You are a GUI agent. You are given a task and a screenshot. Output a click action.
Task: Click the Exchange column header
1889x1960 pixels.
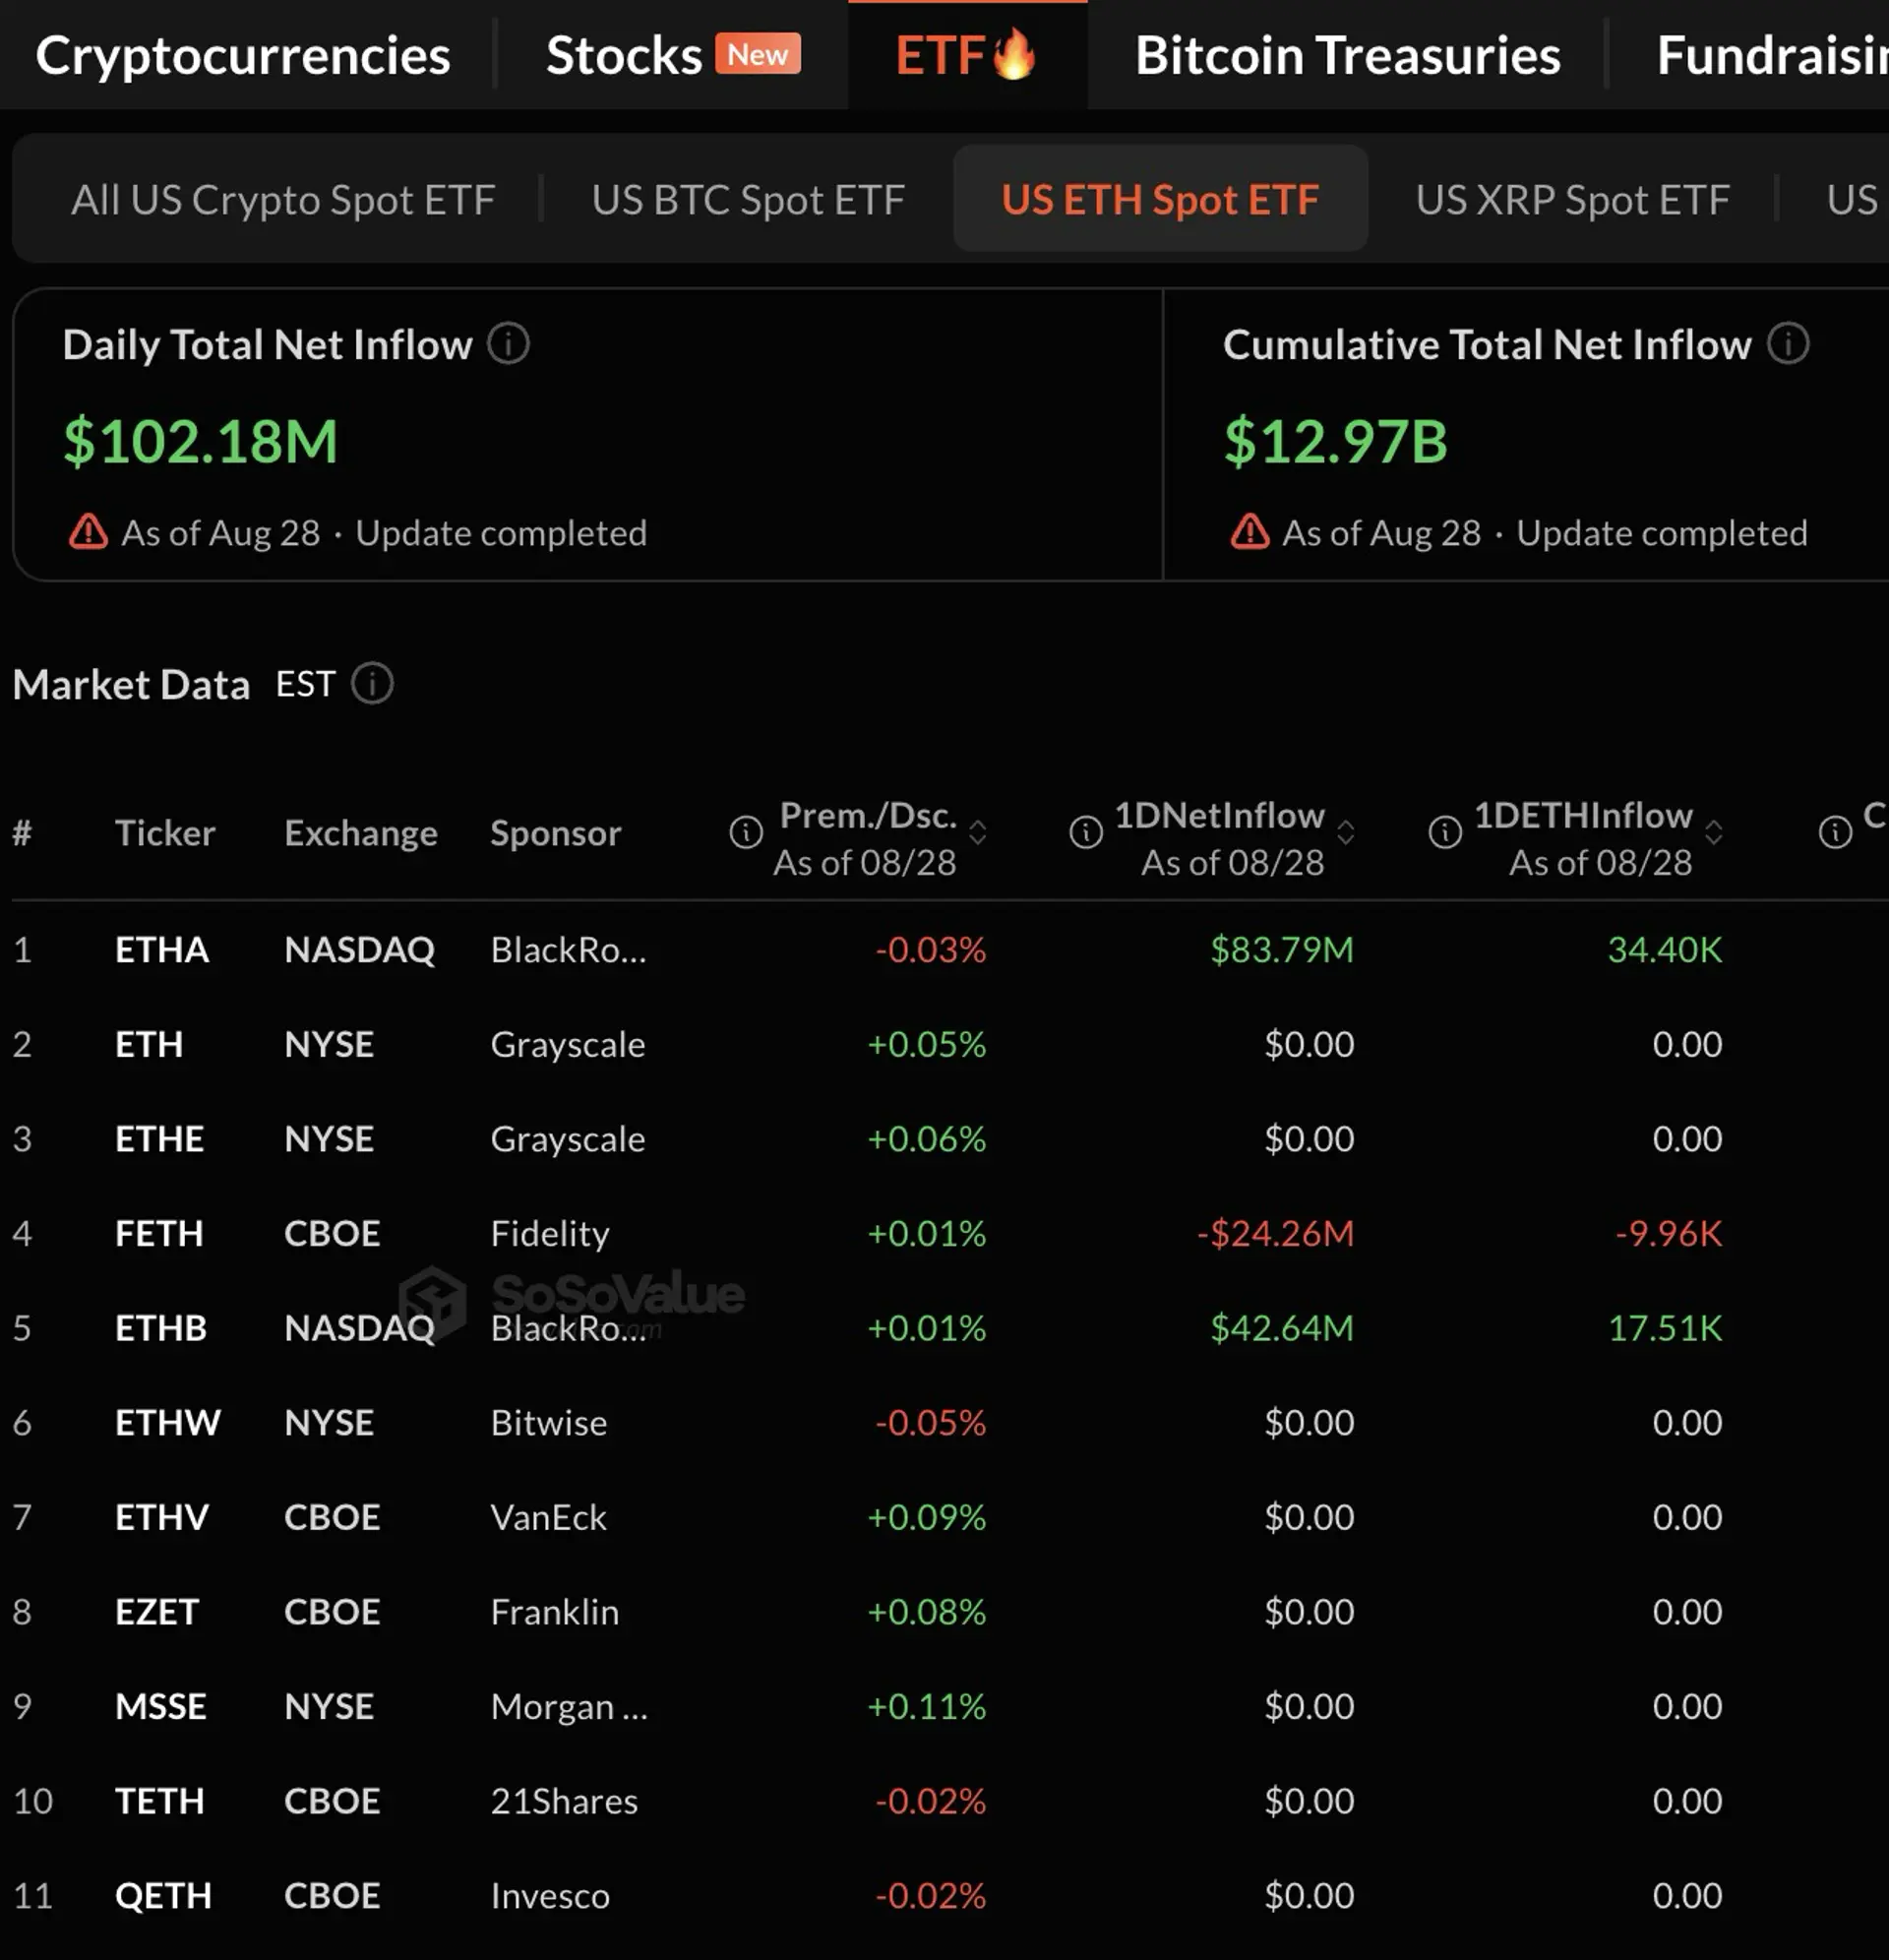point(361,833)
